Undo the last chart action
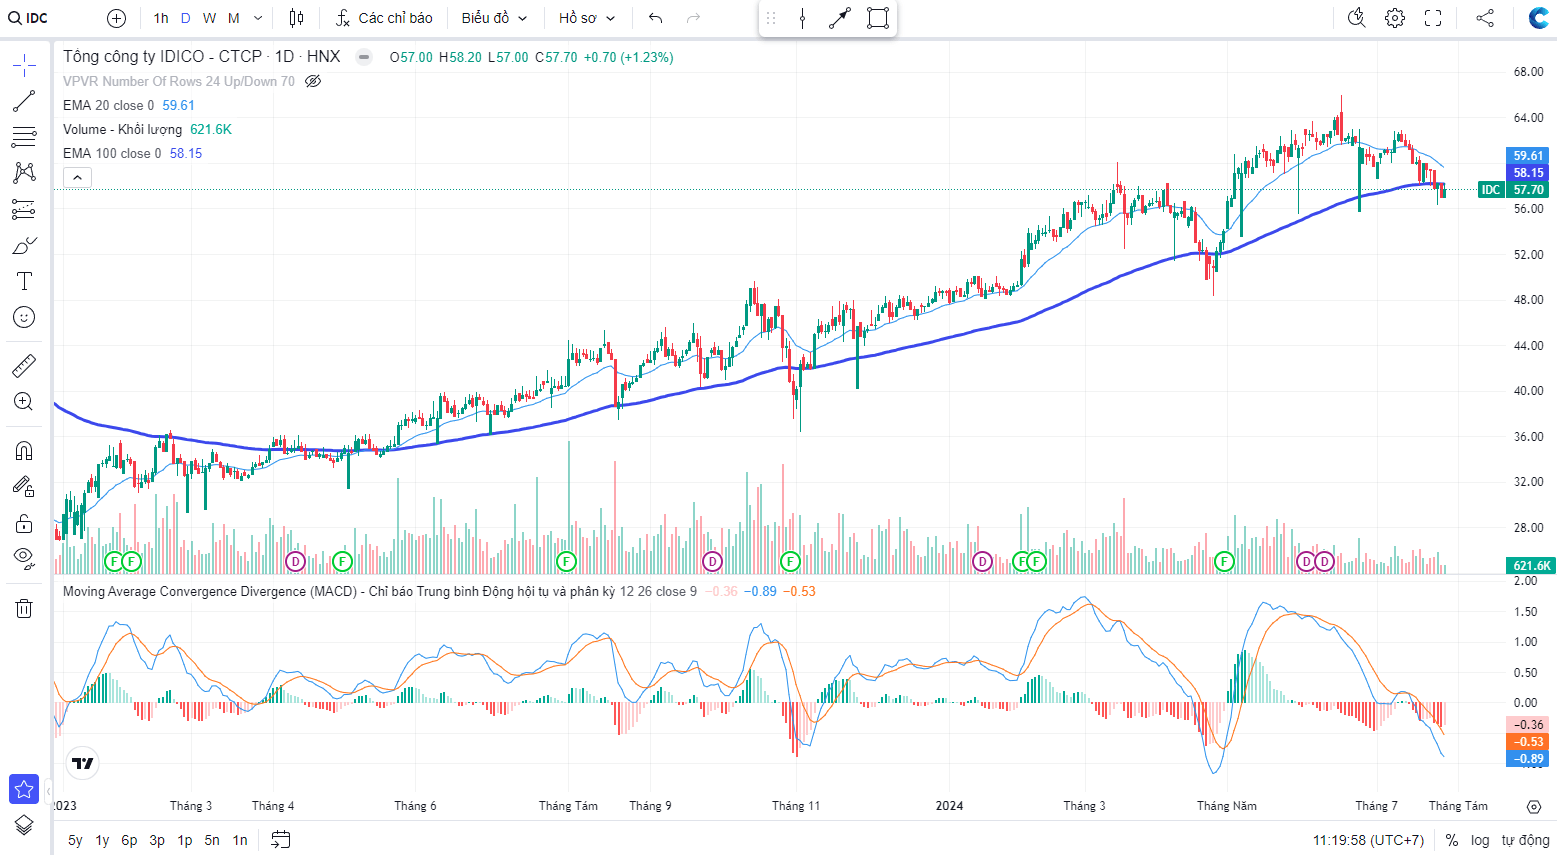 [x=656, y=18]
